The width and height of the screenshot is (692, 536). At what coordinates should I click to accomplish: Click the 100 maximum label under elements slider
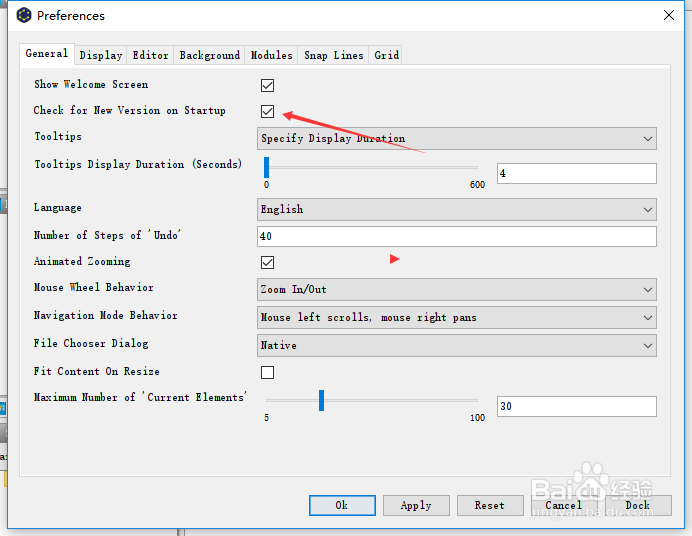477,418
